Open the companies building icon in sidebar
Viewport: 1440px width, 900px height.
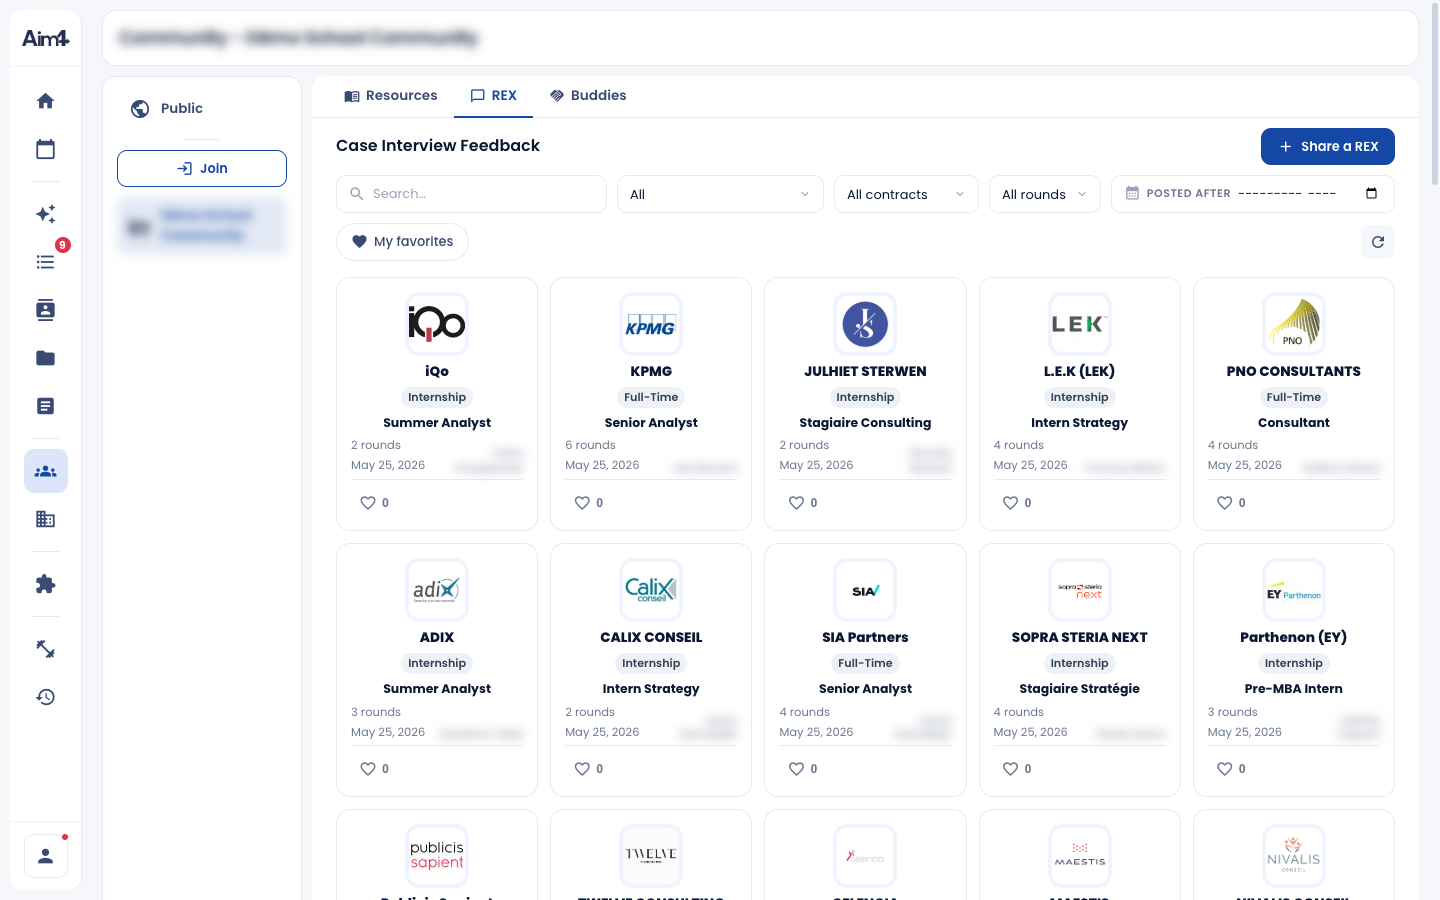point(45,519)
